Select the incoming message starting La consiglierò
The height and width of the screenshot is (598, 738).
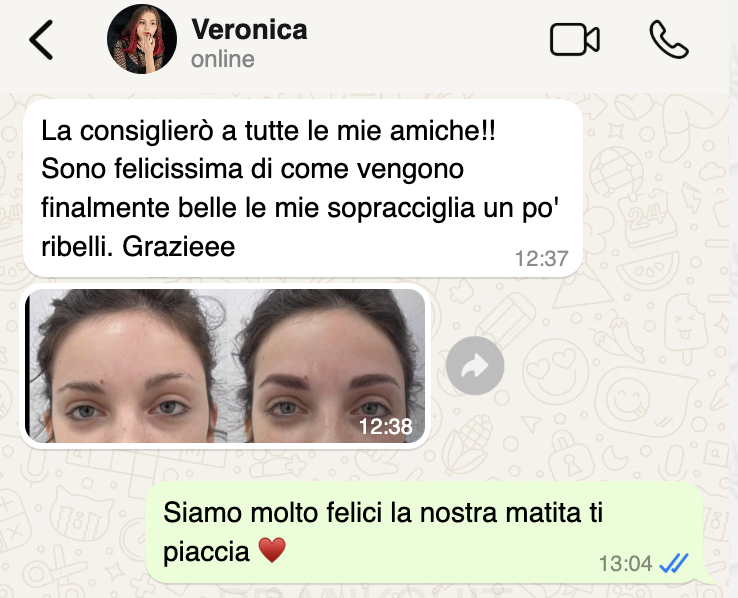303,188
